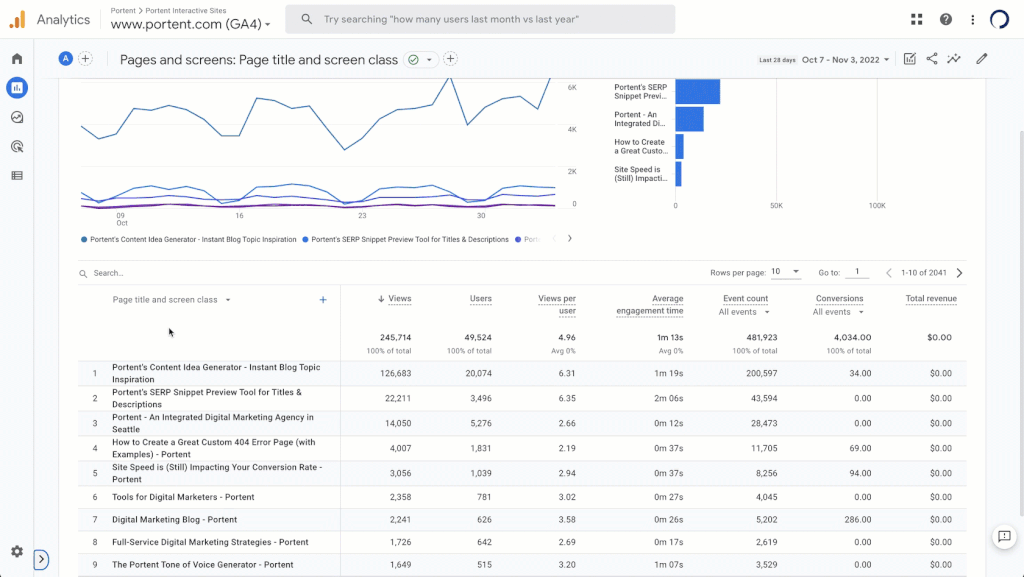Add a filter with plus icon after title

(x=451, y=59)
